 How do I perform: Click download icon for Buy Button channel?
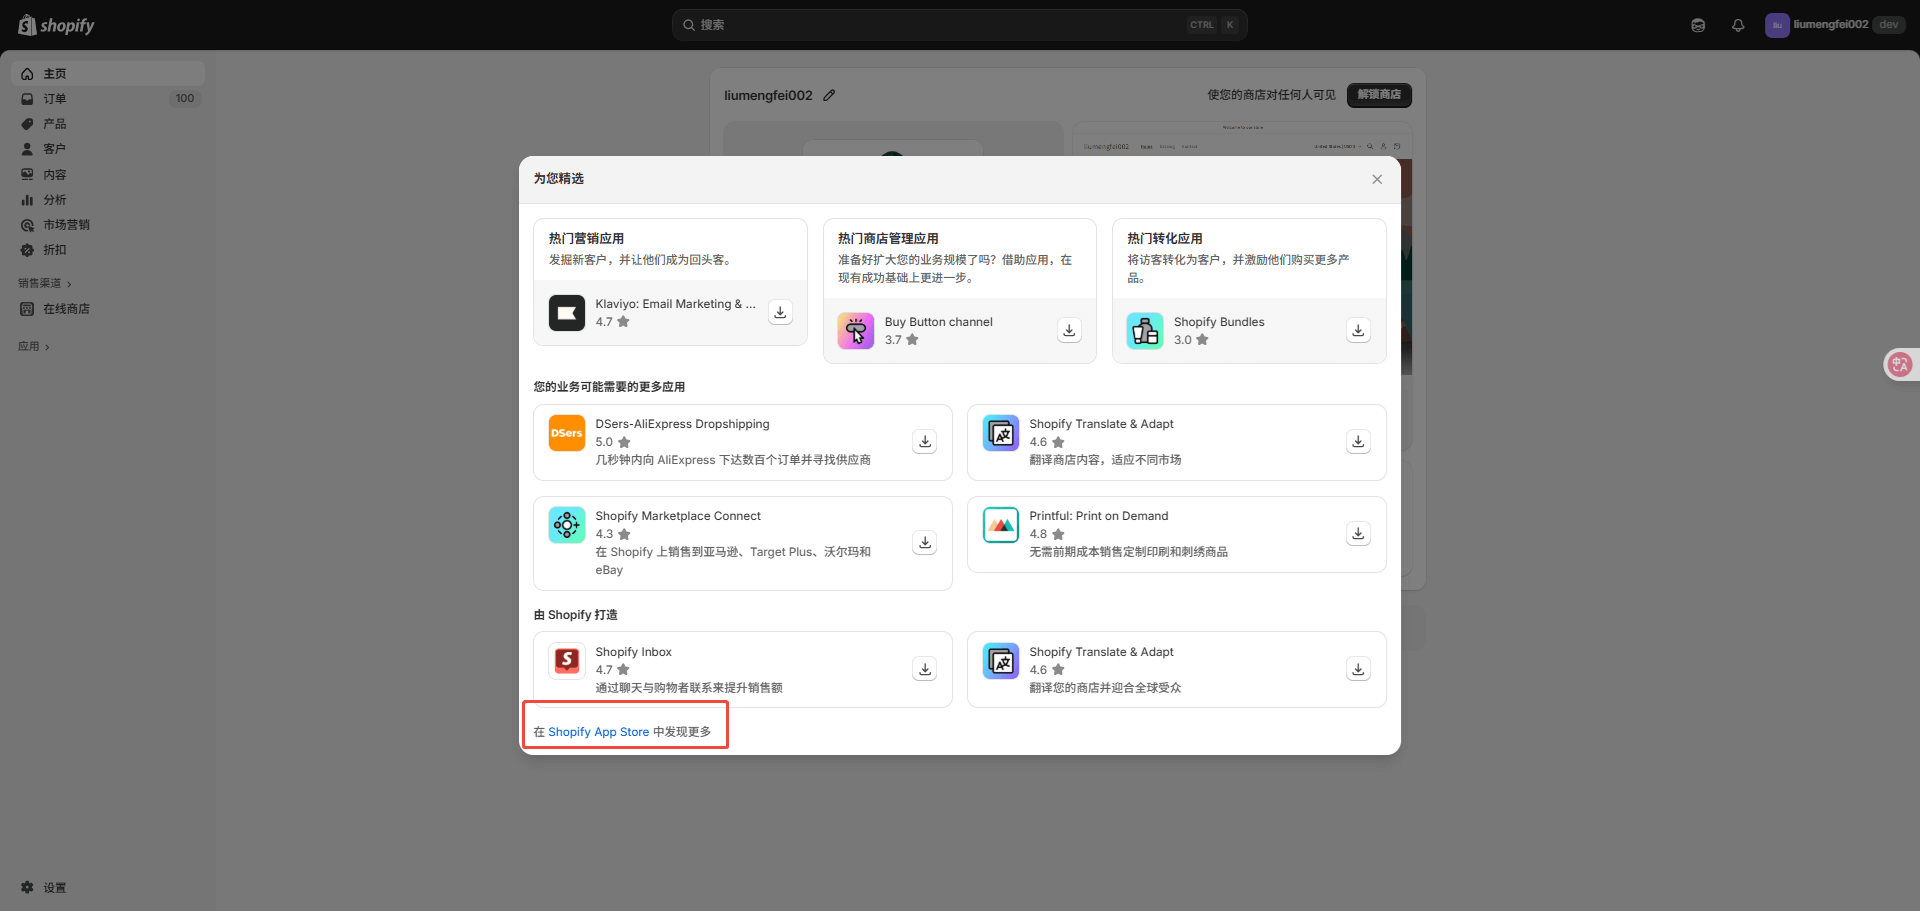click(1069, 330)
